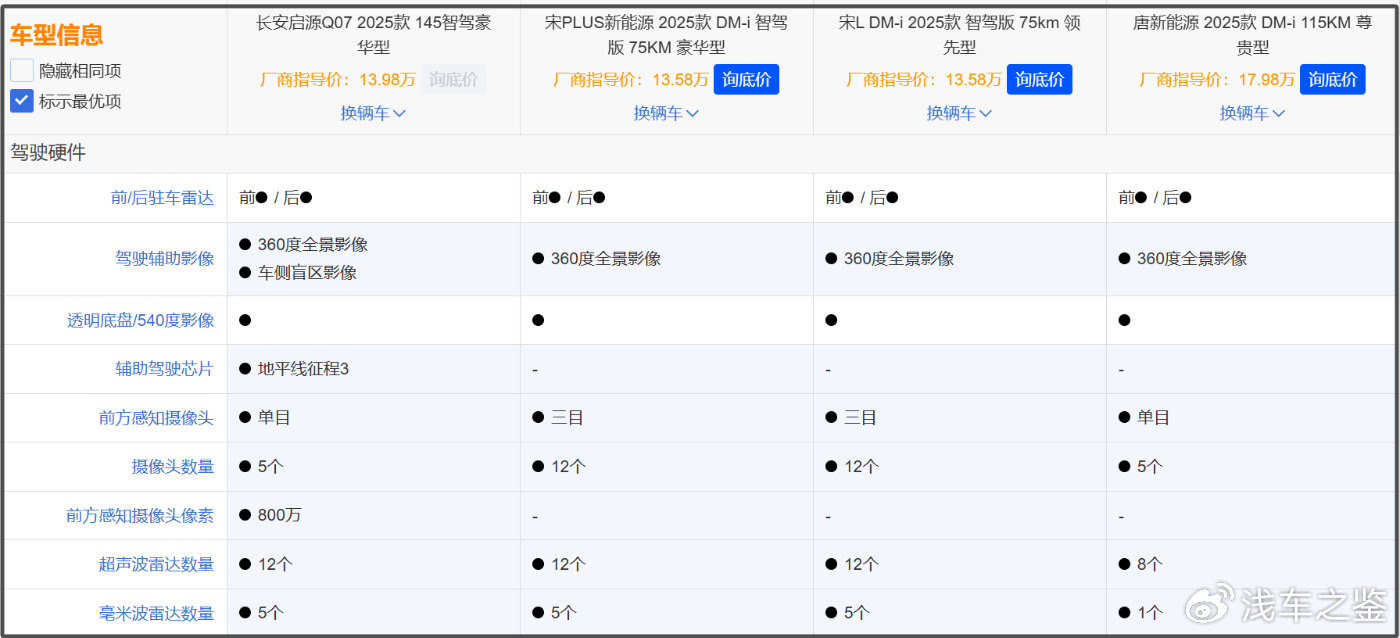Select the 毫米波雷达数量 row label
The width and height of the screenshot is (1400, 638).
point(156,614)
